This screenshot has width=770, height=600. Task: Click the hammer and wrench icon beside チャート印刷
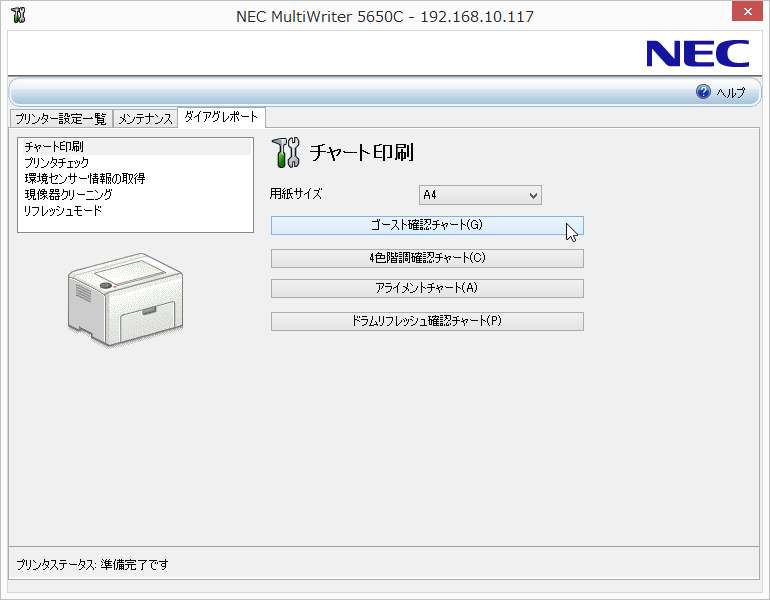pos(286,152)
